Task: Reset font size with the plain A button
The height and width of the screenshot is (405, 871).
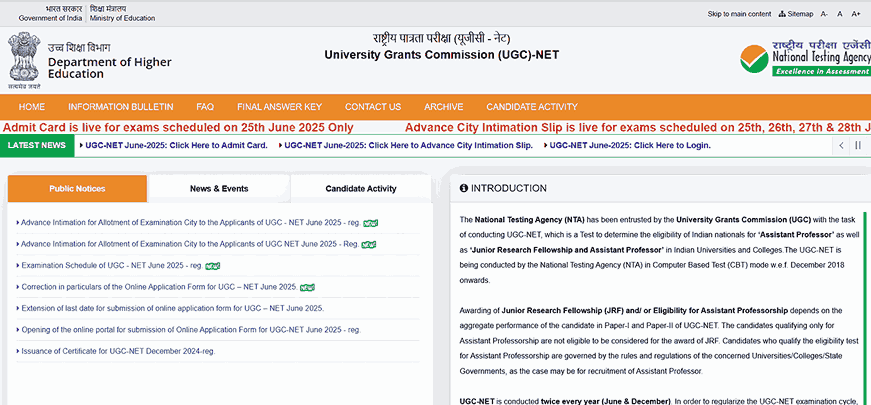Action: coord(840,14)
